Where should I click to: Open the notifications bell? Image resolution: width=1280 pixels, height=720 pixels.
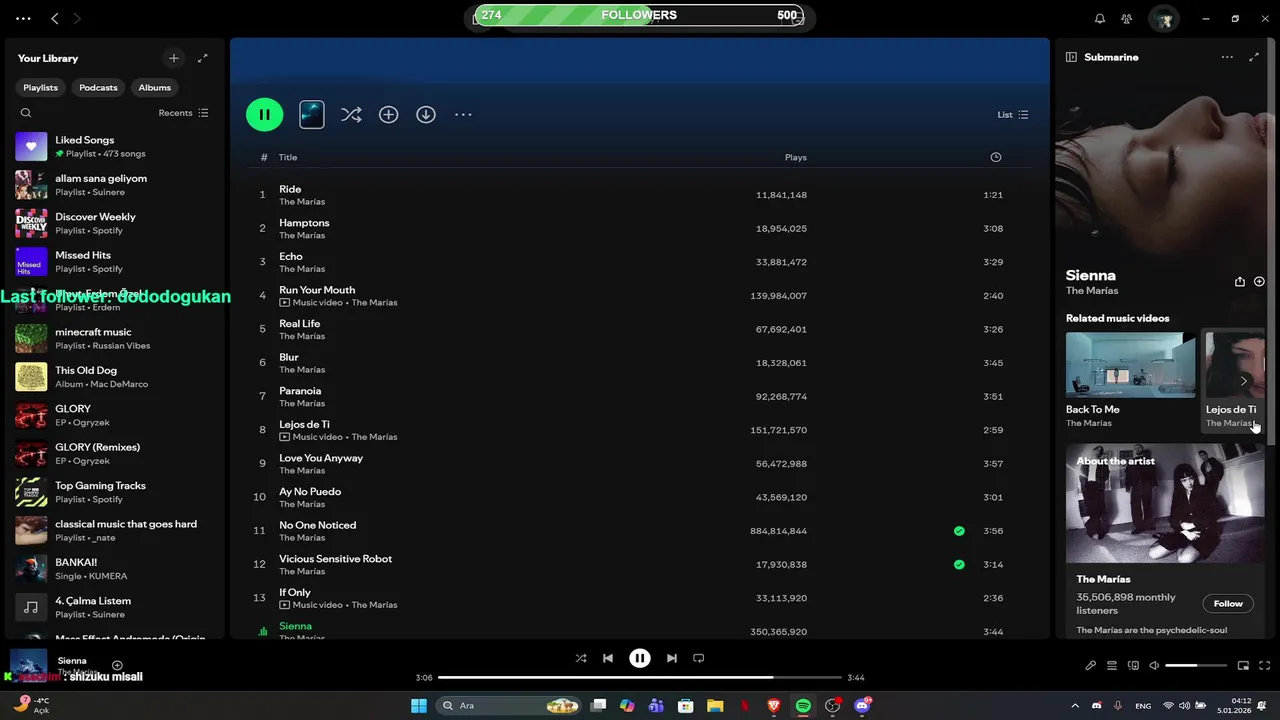point(1100,18)
